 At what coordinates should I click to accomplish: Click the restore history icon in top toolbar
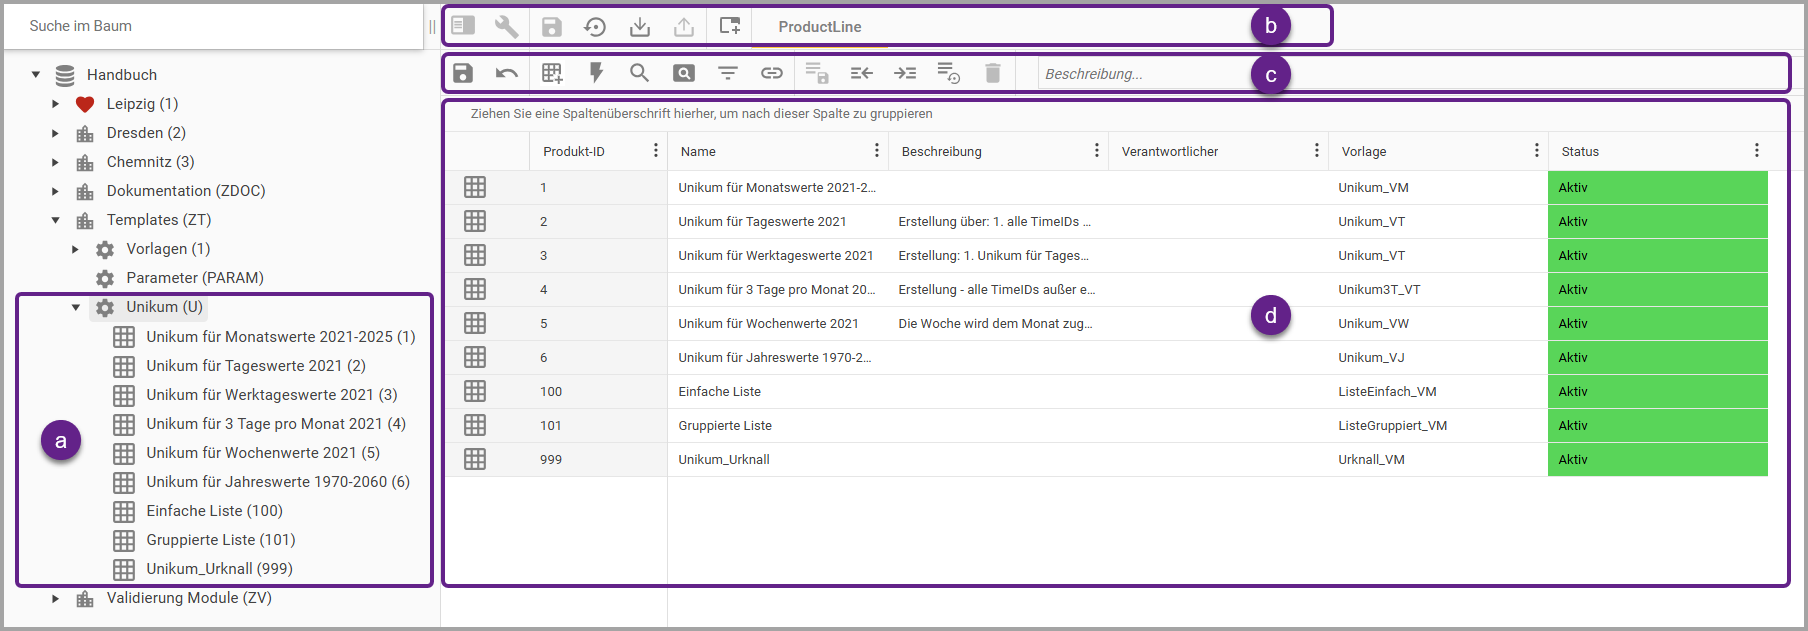coord(595,27)
